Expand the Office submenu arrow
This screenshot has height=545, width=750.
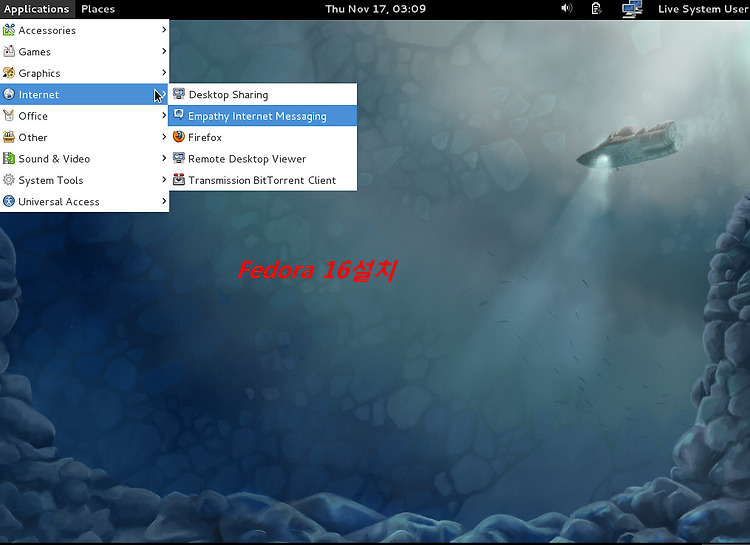(x=164, y=115)
